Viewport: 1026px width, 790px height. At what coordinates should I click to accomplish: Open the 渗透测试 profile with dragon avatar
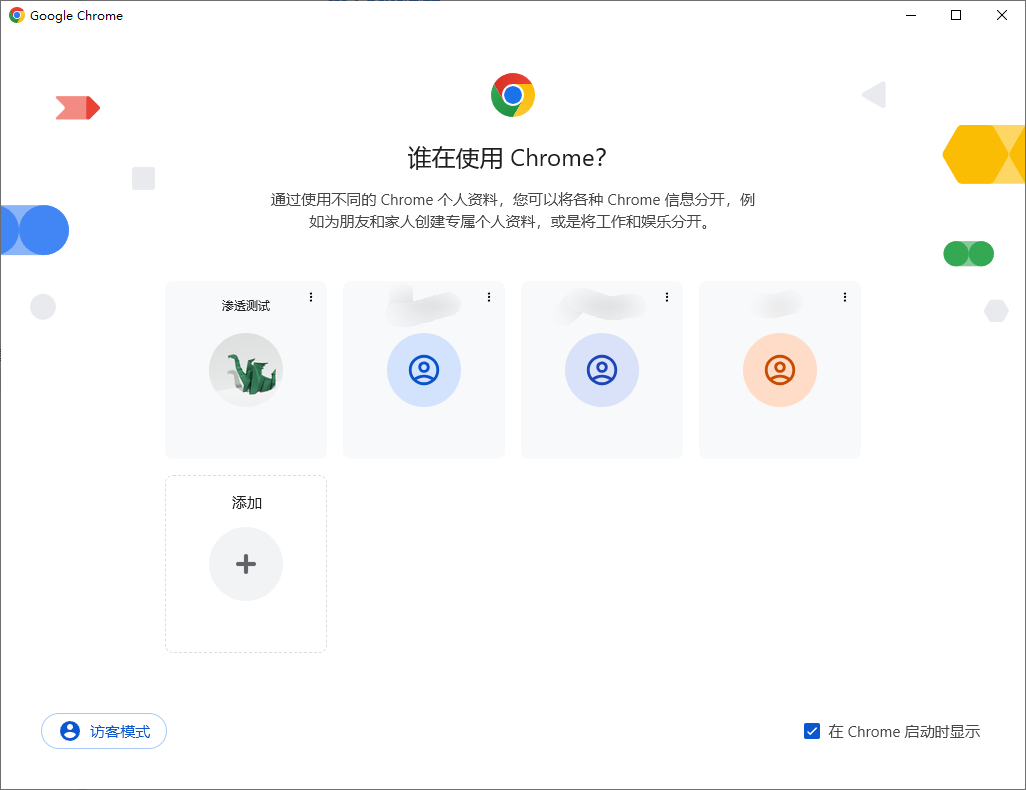[246, 371]
